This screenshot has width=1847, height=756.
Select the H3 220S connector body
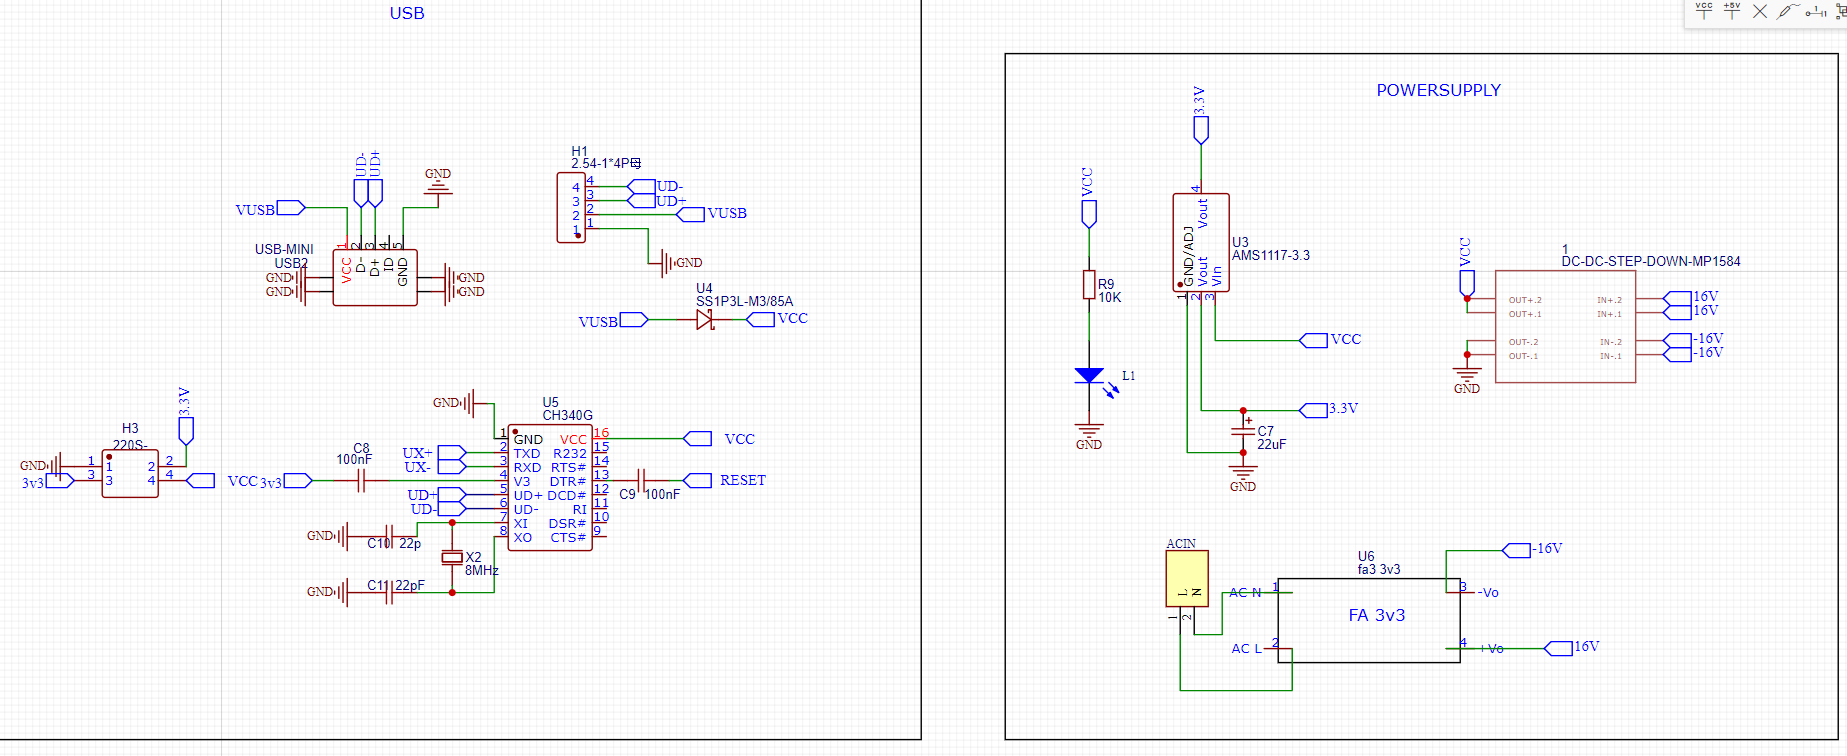coord(130,473)
